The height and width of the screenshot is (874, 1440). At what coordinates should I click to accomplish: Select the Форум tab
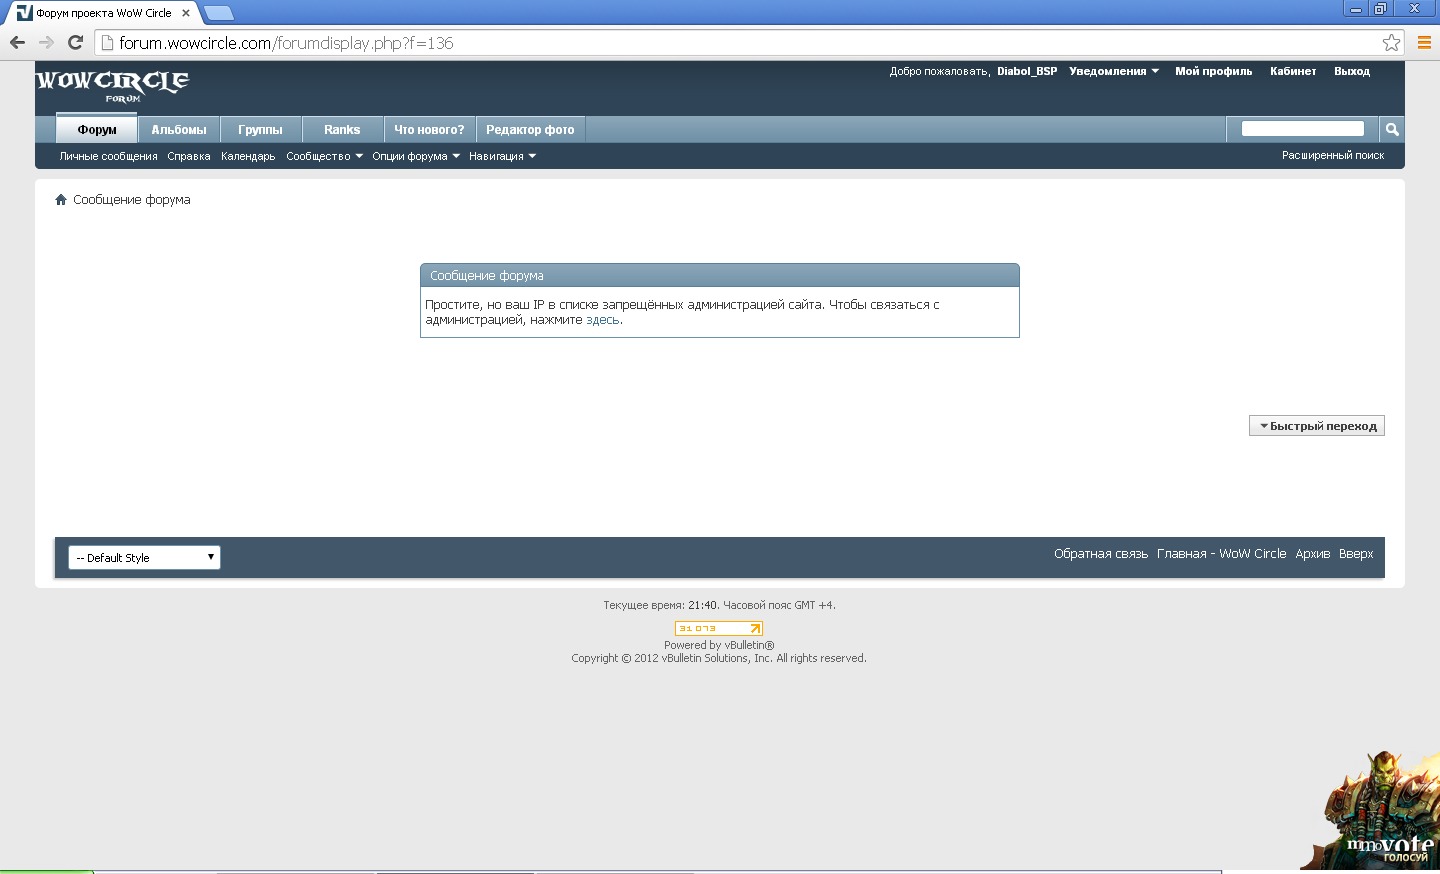coord(97,129)
